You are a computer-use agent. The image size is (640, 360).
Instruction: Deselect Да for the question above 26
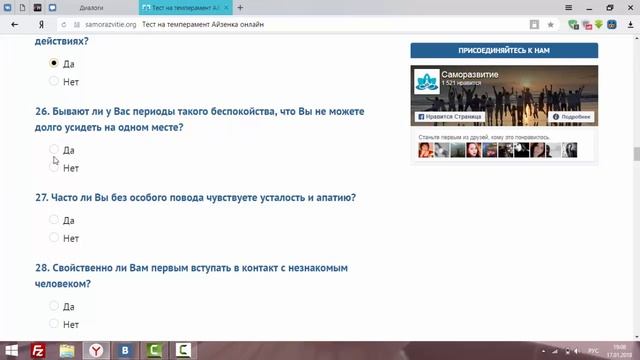click(x=53, y=63)
